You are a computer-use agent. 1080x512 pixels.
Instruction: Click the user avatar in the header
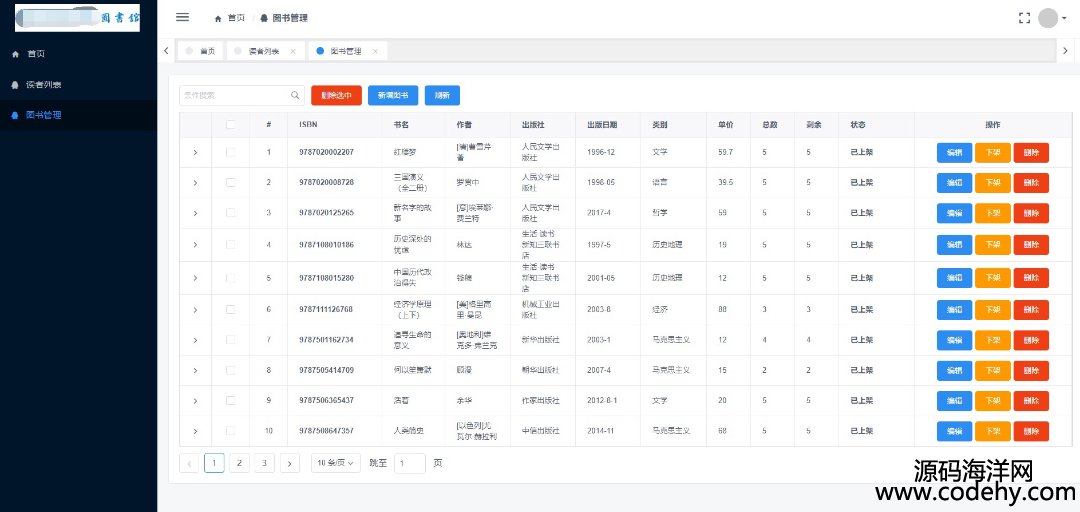tap(1047, 18)
